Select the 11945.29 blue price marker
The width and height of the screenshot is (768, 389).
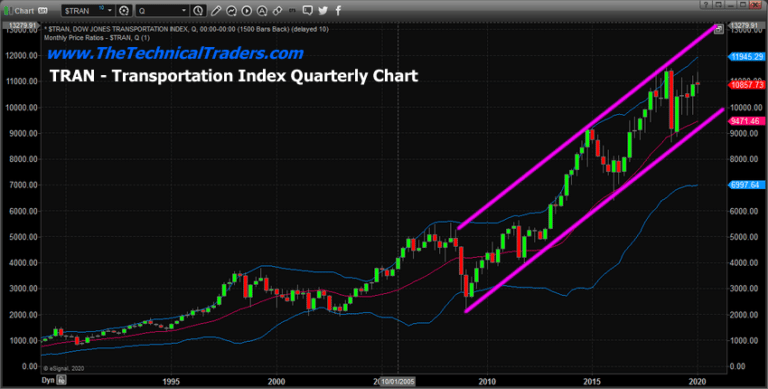pyautogui.click(x=746, y=56)
